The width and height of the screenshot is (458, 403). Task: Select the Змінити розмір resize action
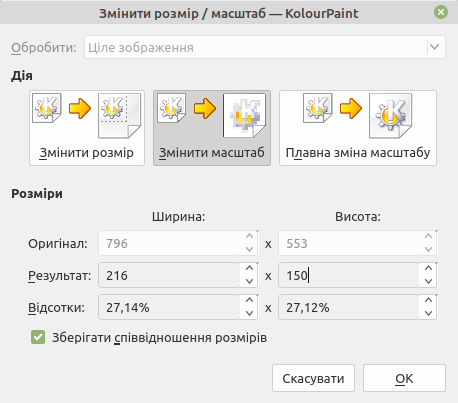87,128
